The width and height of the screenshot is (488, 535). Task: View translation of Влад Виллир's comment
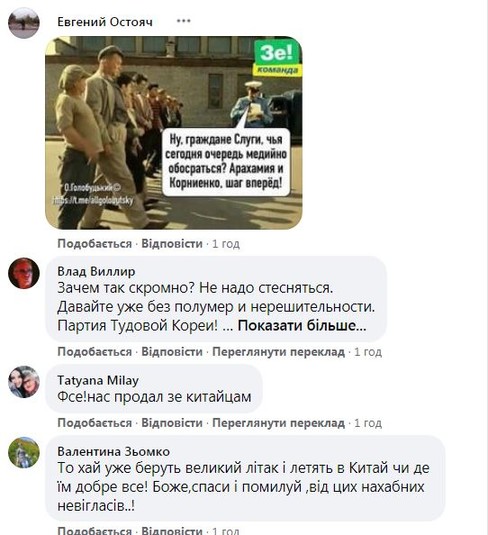(278, 352)
